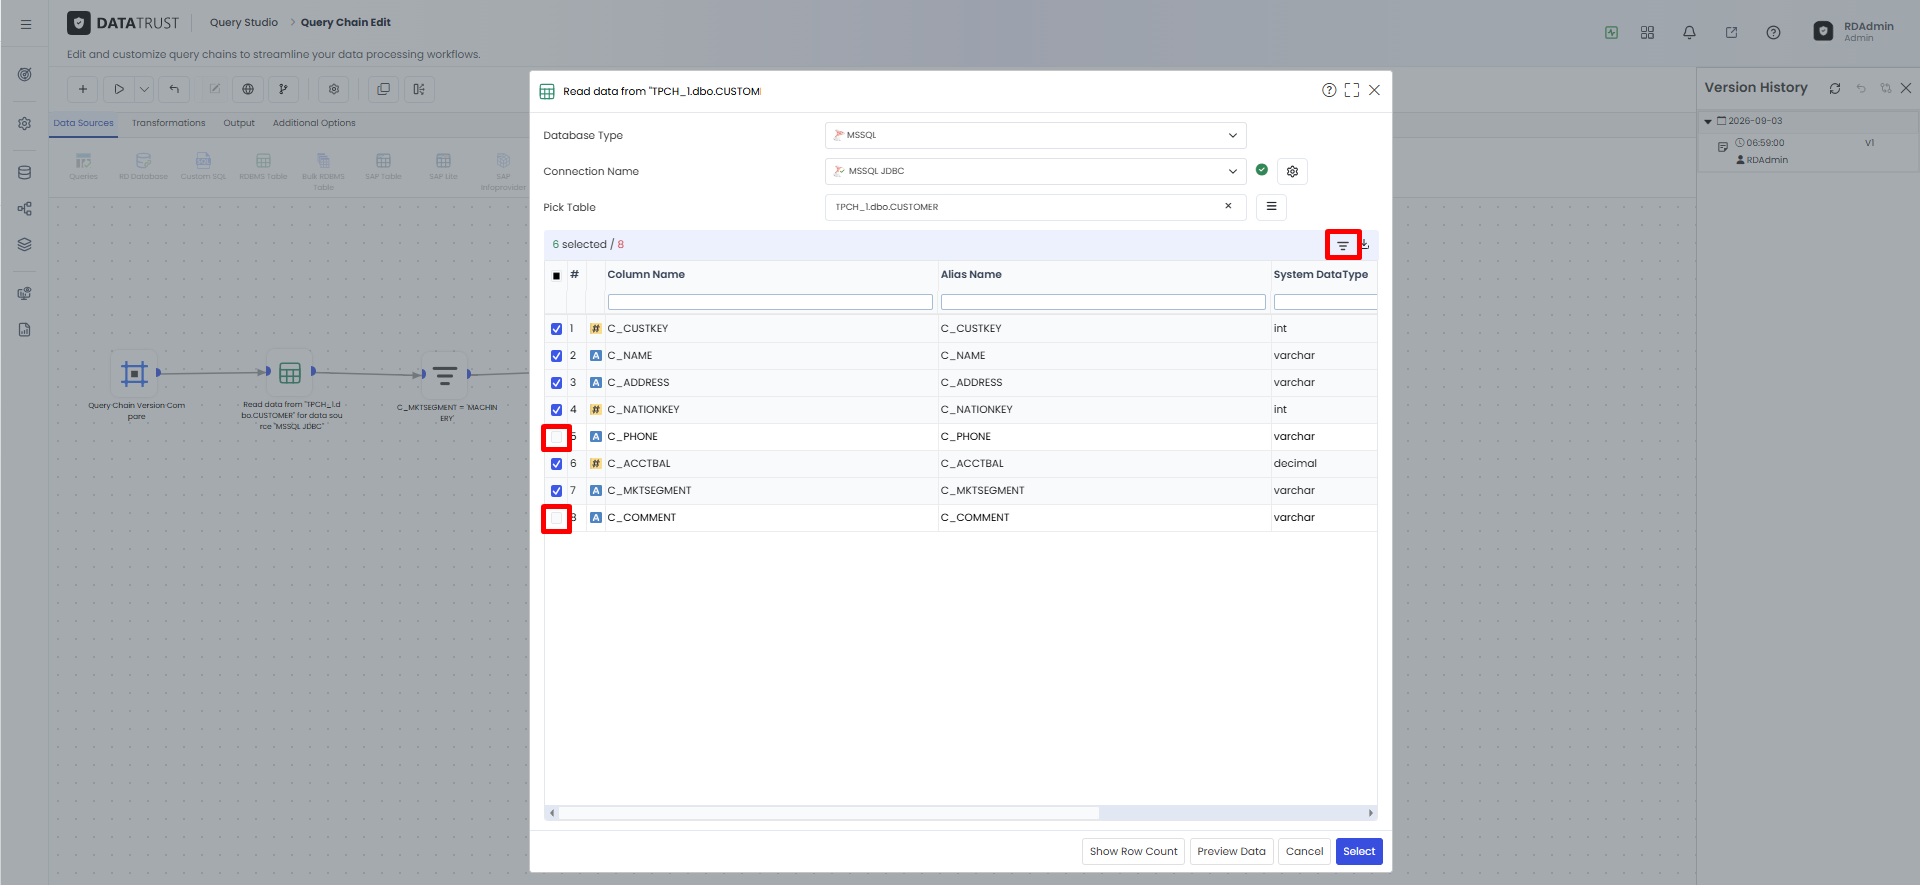Viewport: 1920px width, 885px height.
Task: Click the Show Row Count button
Action: coord(1133,851)
